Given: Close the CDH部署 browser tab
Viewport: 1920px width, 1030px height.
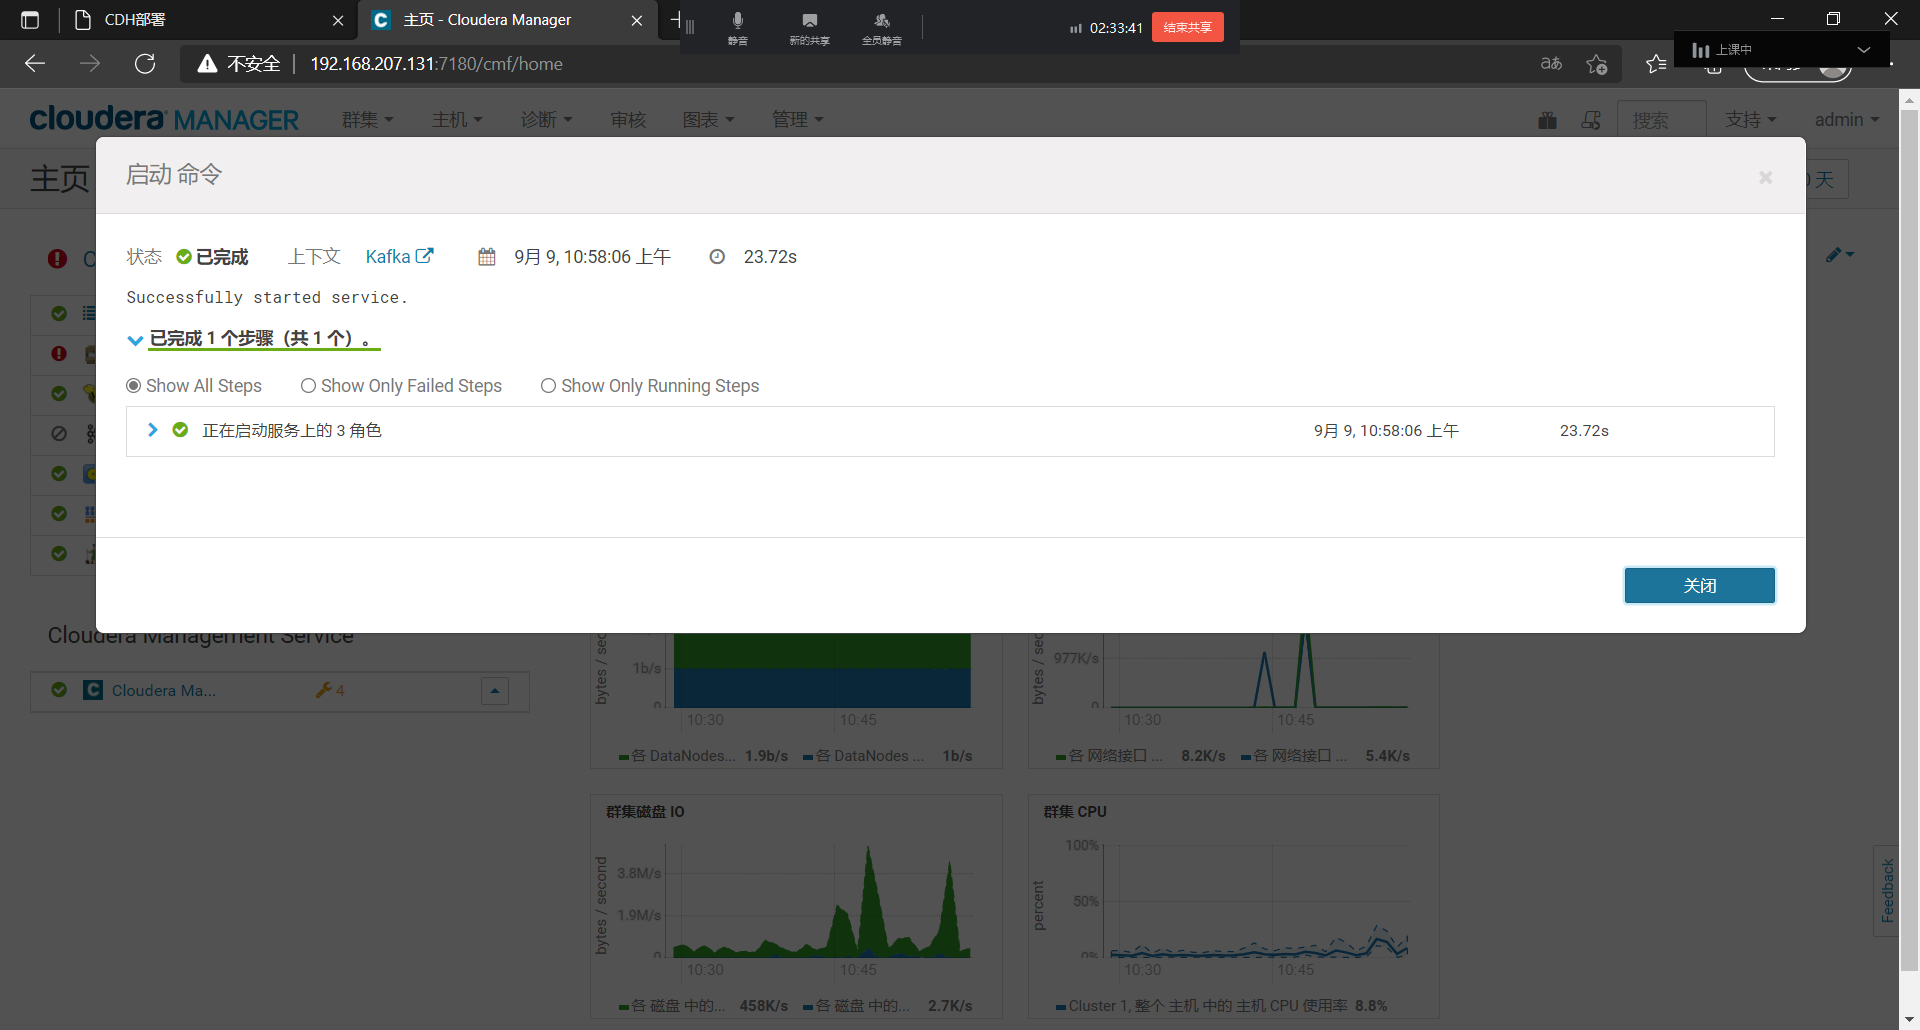Looking at the screenshot, I should pos(338,20).
